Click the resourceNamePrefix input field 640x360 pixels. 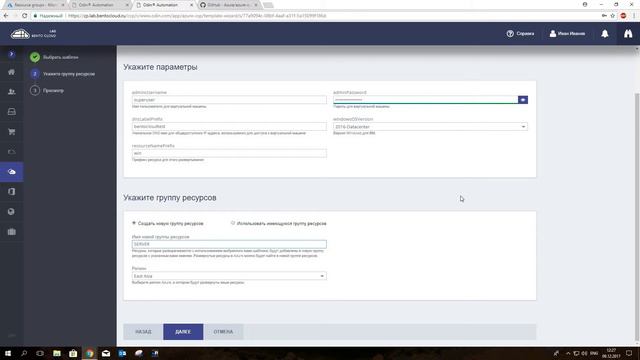[229, 153]
